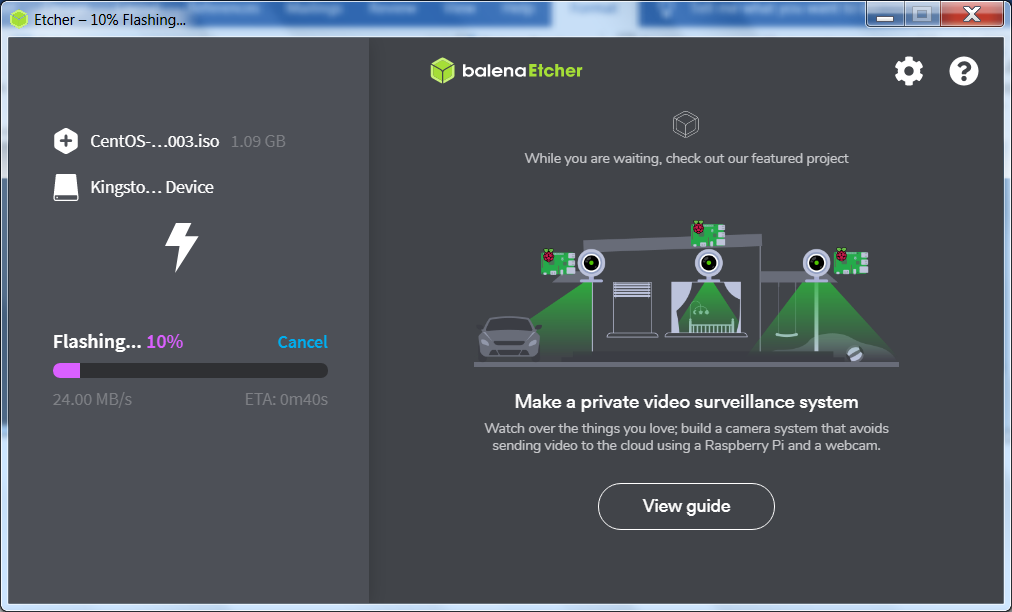This screenshot has height=612, width=1012.
Task: Click the lightning bolt flash icon
Action: click(x=181, y=247)
